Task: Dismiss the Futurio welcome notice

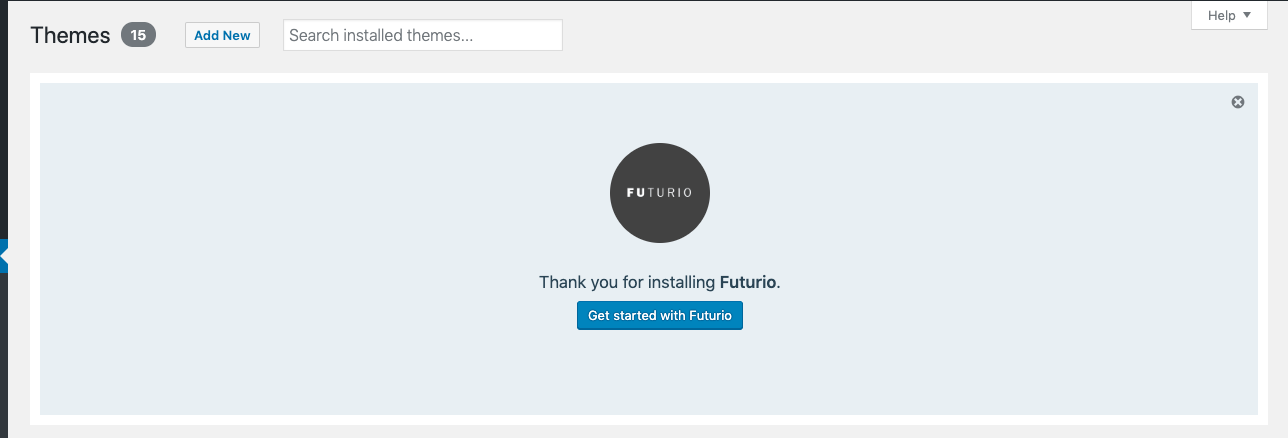Action: pyautogui.click(x=1238, y=102)
